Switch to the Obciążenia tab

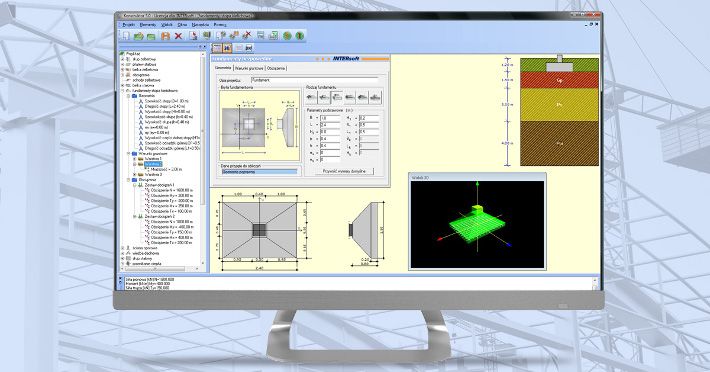point(276,68)
